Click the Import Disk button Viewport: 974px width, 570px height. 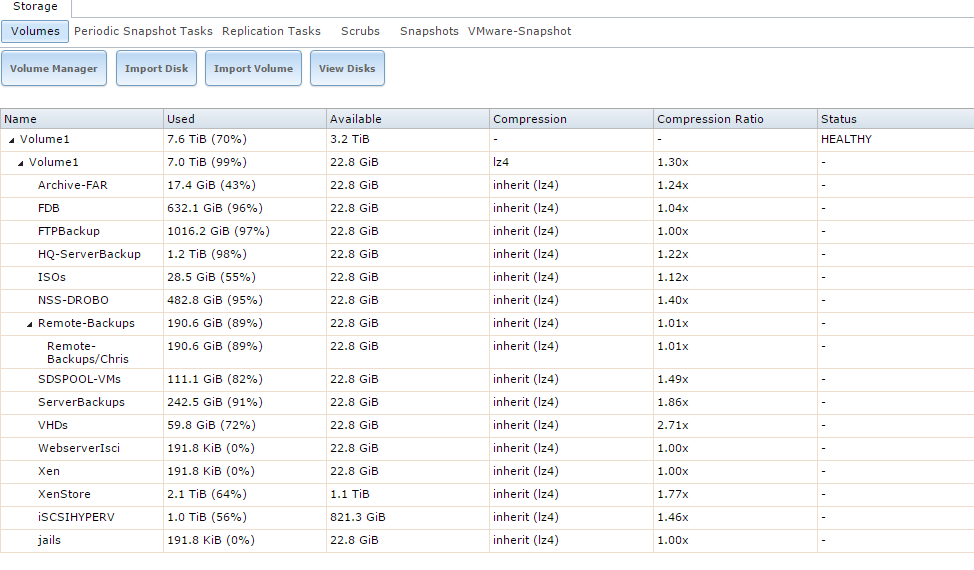click(157, 68)
